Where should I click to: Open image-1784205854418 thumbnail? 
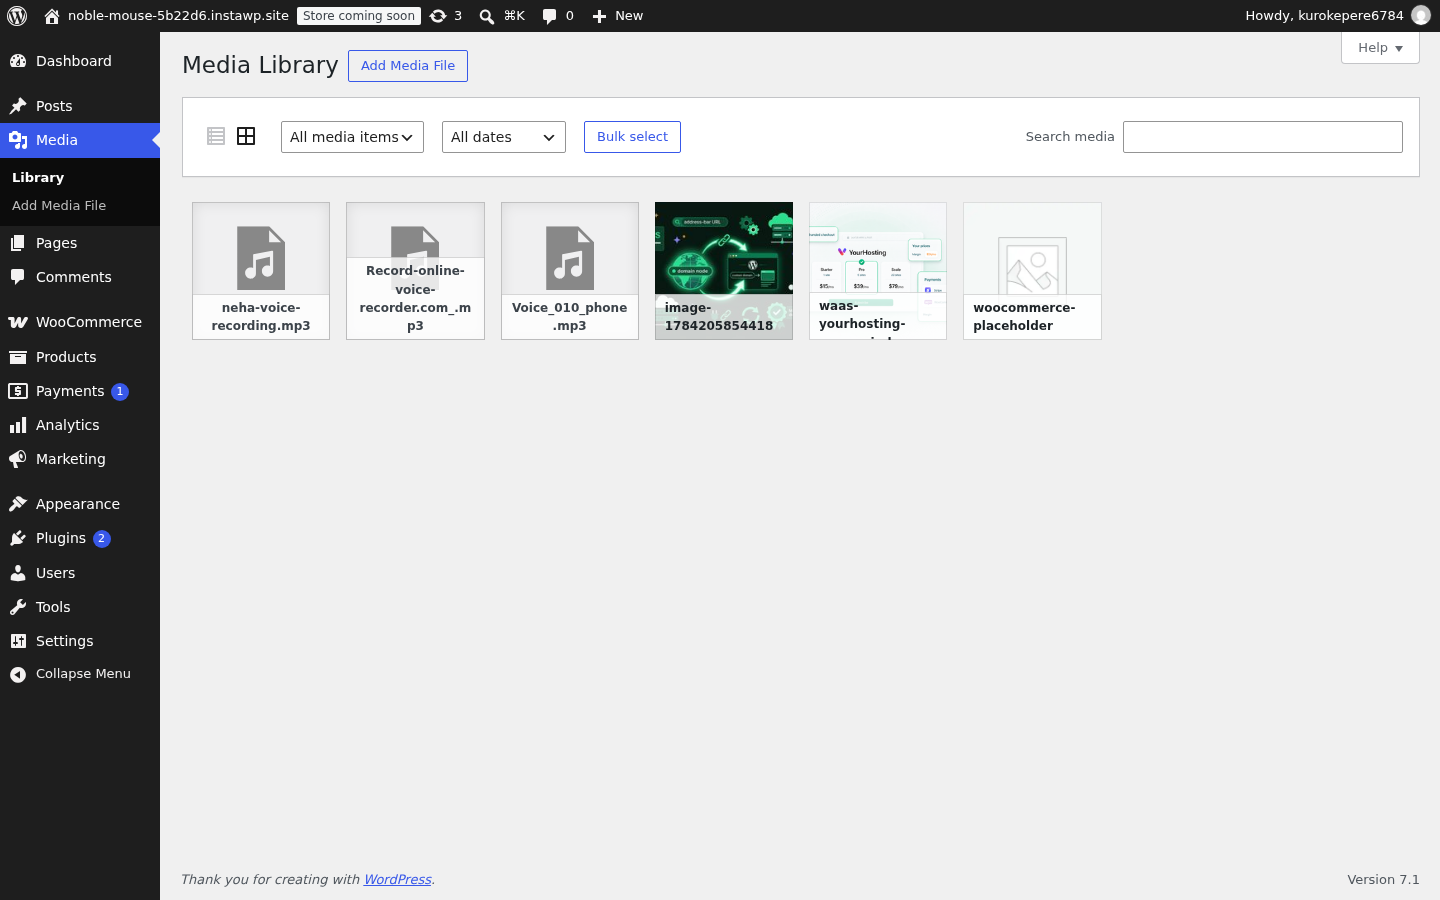(724, 271)
